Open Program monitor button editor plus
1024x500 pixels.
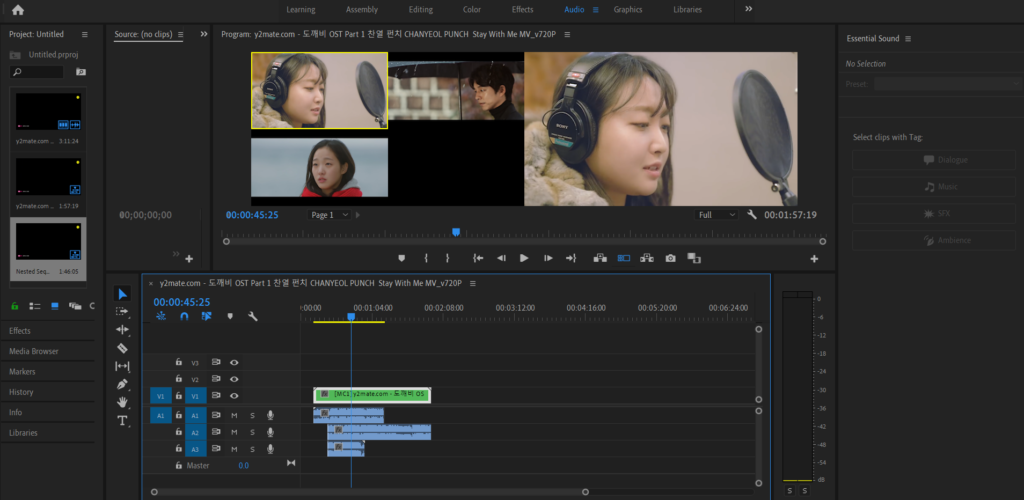coord(814,259)
